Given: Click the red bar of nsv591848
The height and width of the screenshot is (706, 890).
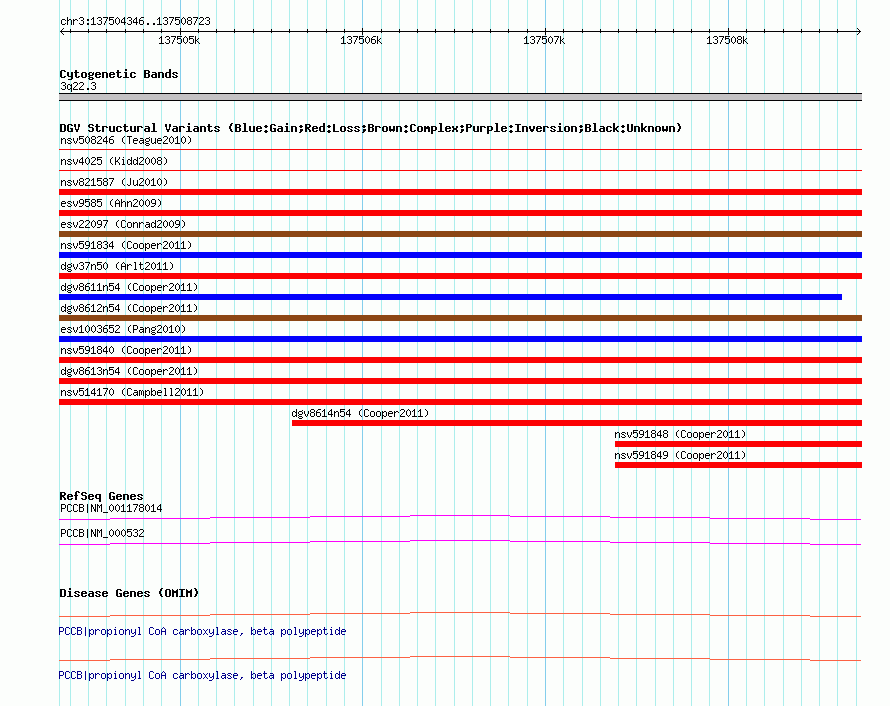Looking at the screenshot, I should pos(738,444).
